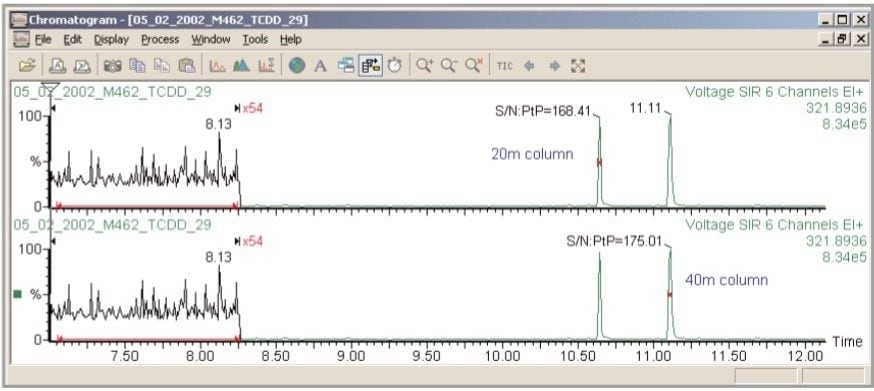This screenshot has height=391, width=874.
Task: Click the integrate sigma chromatogram icon
Action: point(266,66)
